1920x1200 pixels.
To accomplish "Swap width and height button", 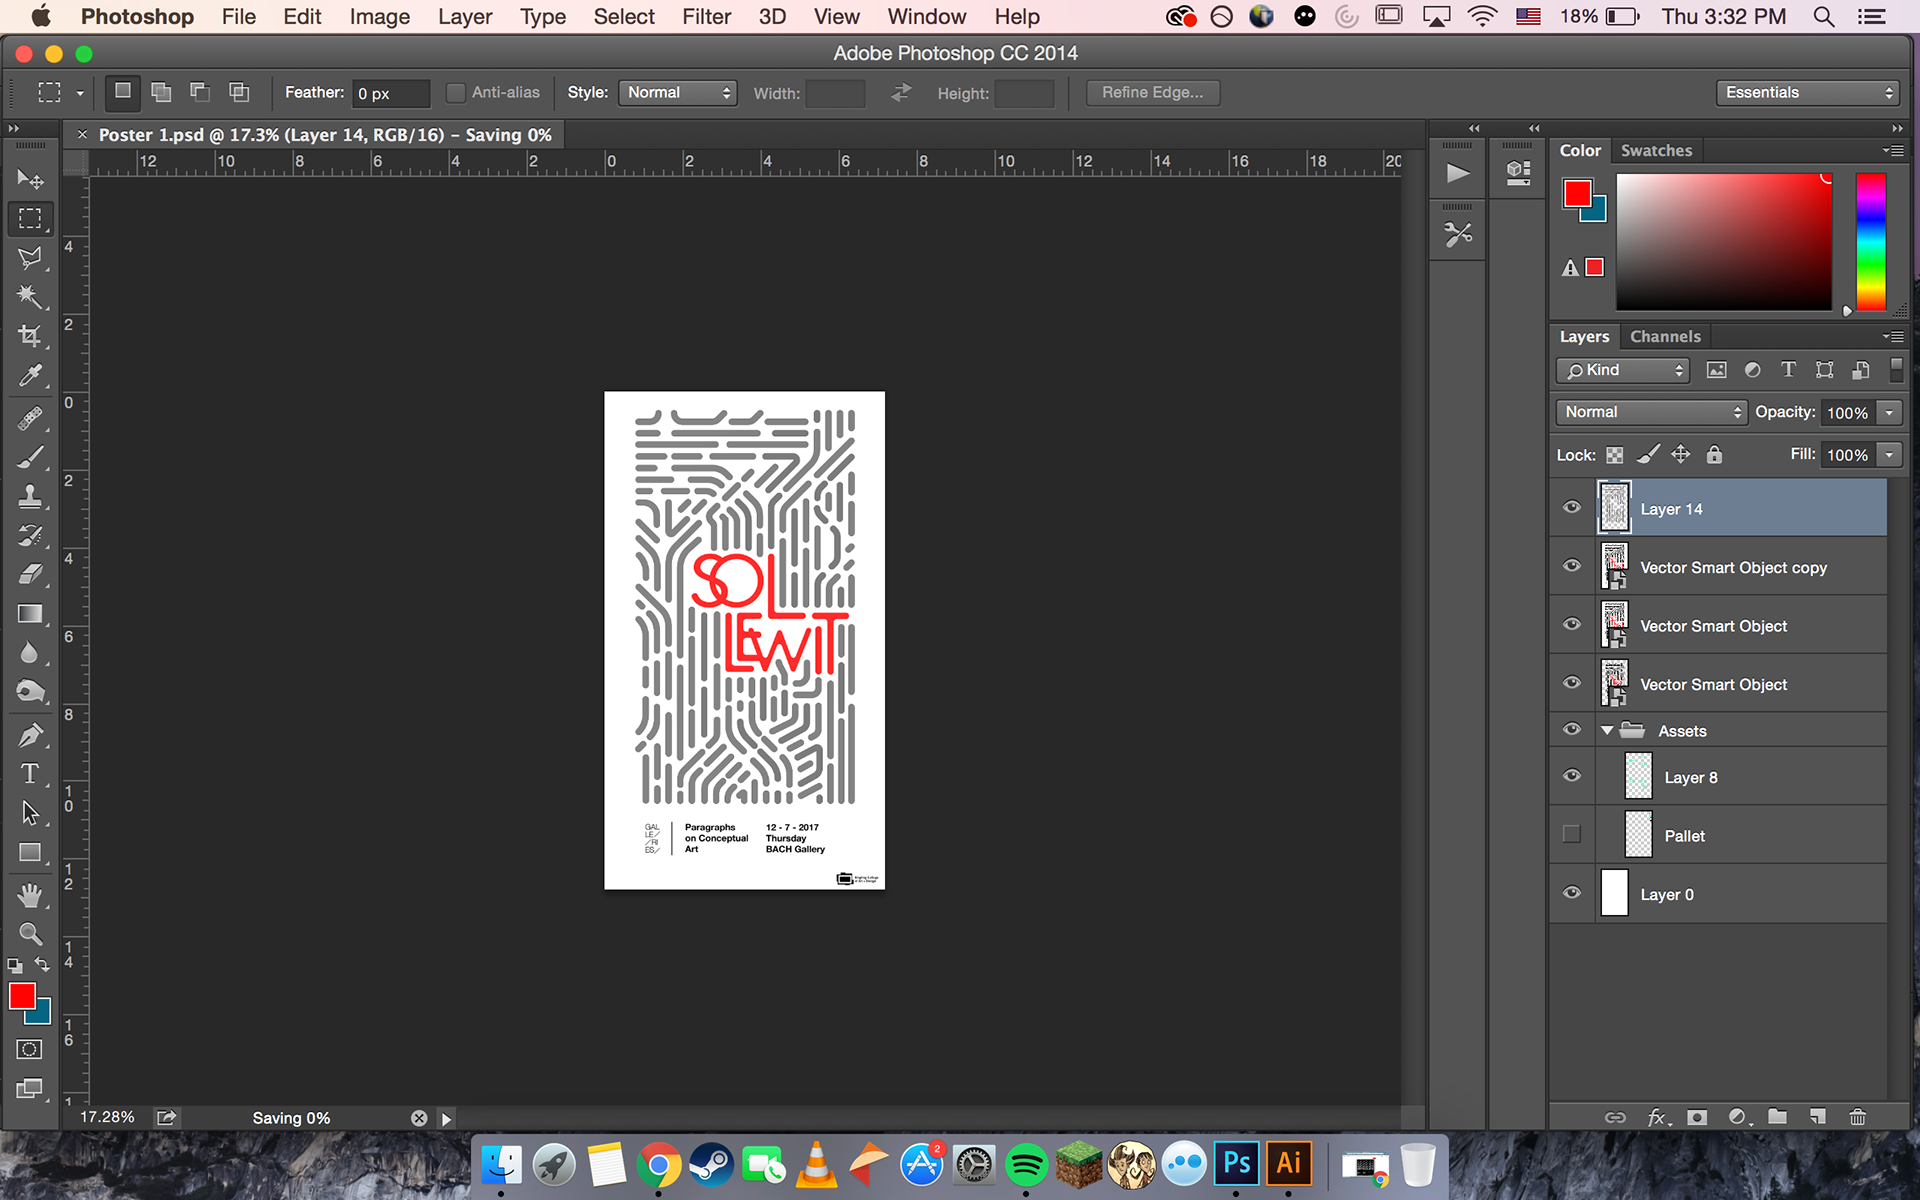I will pyautogui.click(x=901, y=93).
